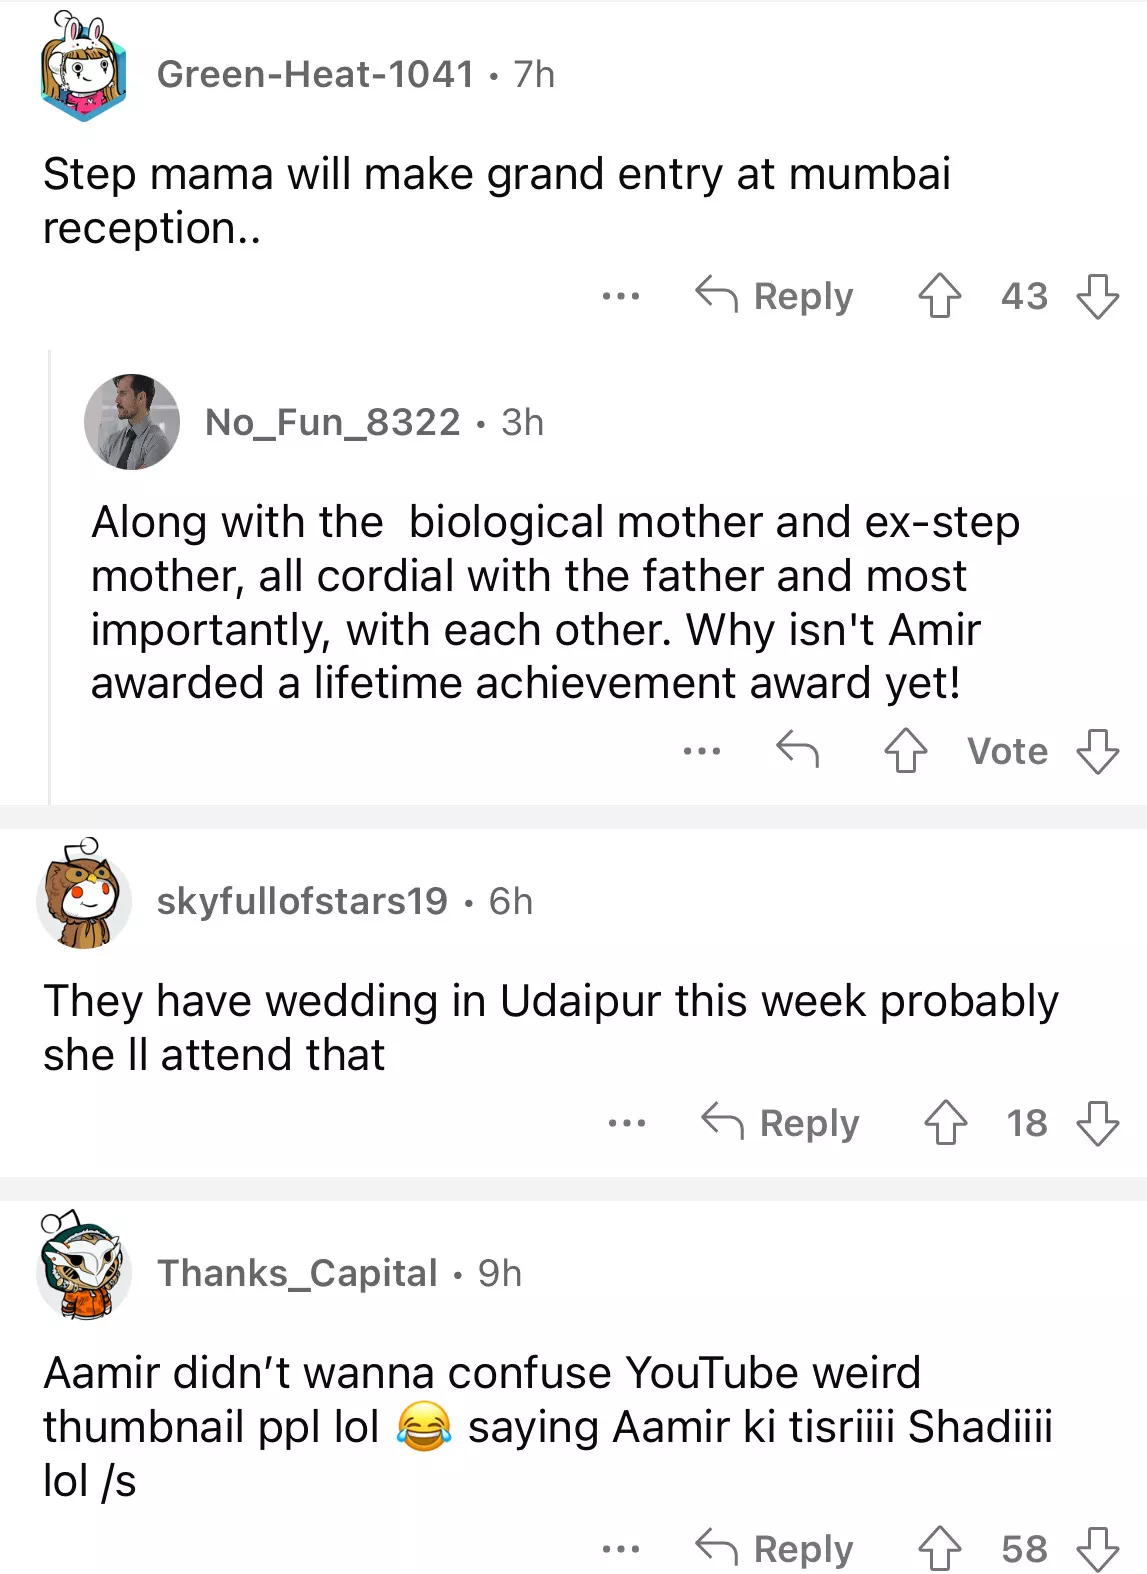1147x1574 pixels.
Task: Reply to Green-Heat-1041's comment
Action: click(775, 296)
